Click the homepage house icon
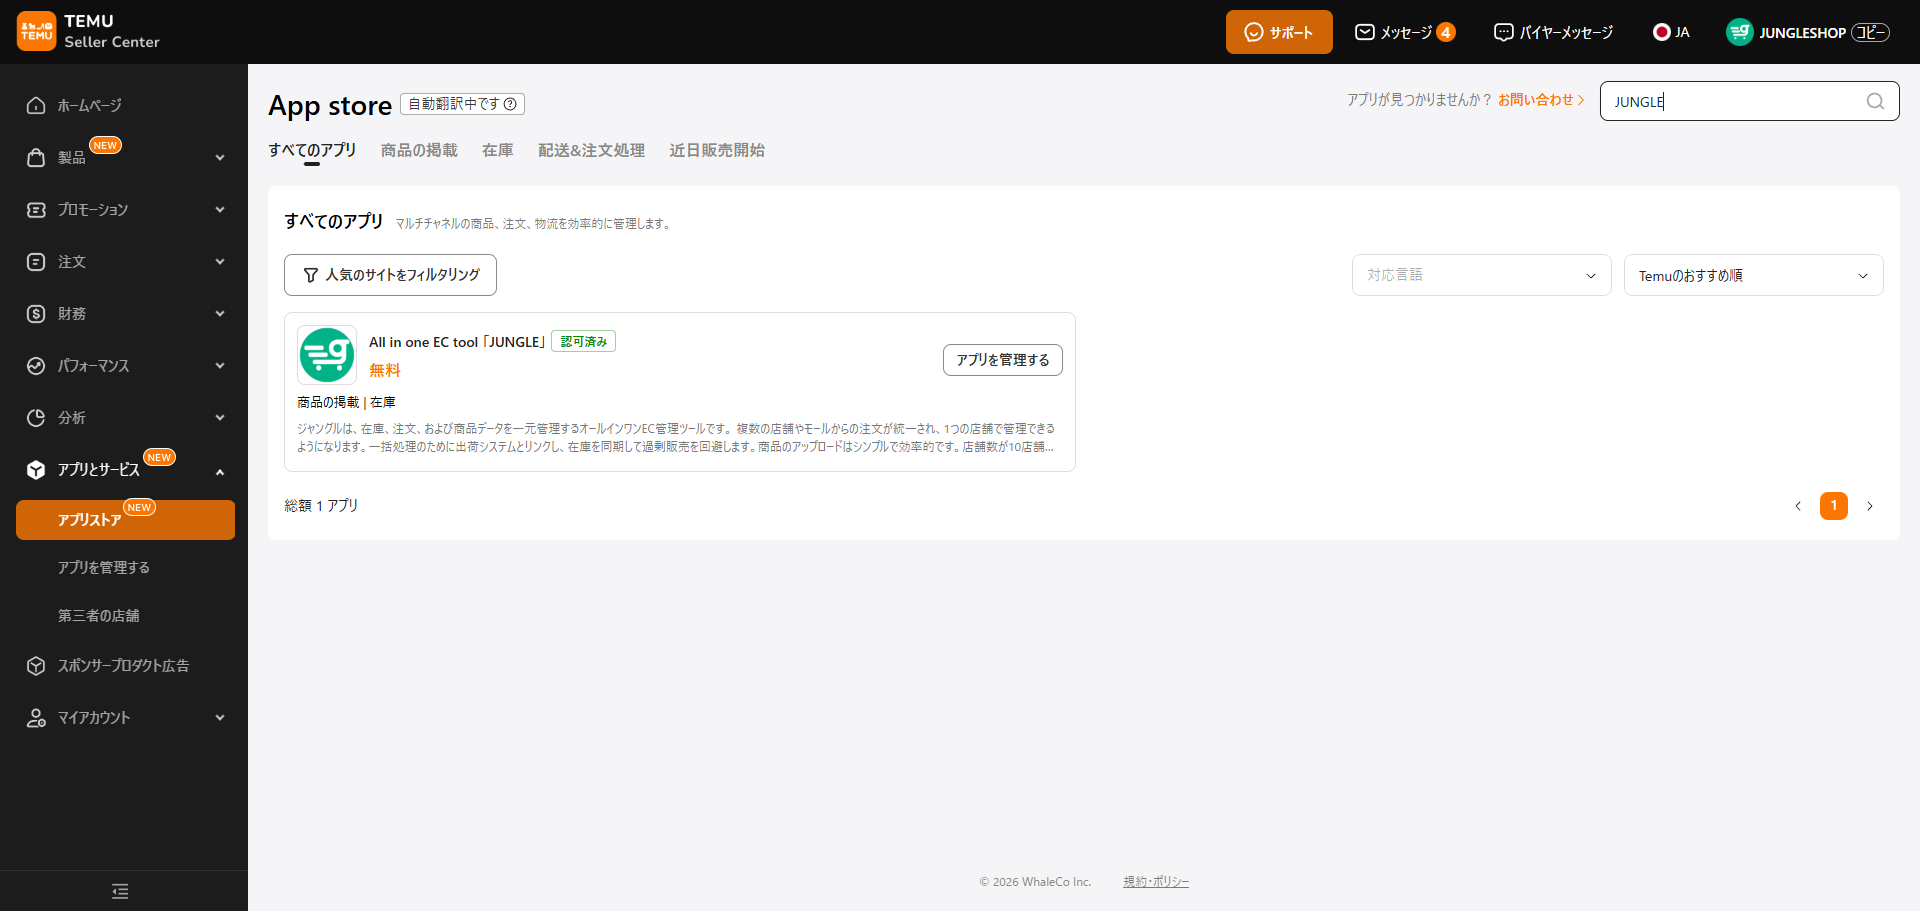The image size is (1920, 911). pos(36,106)
